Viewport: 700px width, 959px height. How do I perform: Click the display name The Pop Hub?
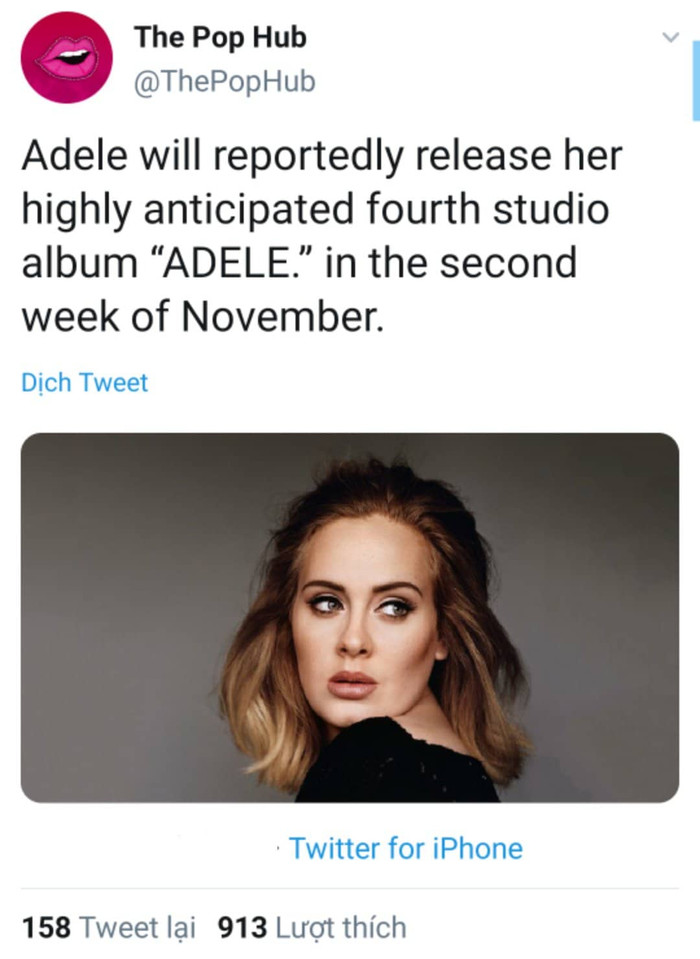[x=220, y=37]
